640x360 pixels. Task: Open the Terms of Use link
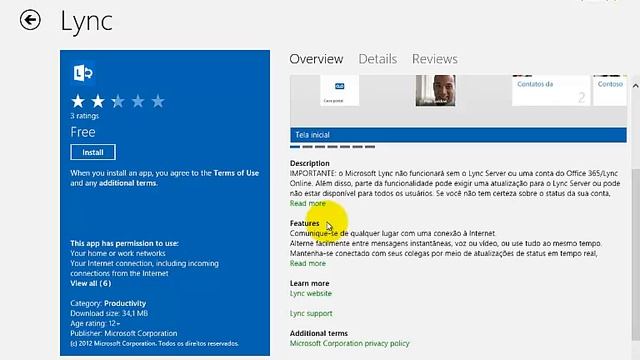click(x=236, y=173)
